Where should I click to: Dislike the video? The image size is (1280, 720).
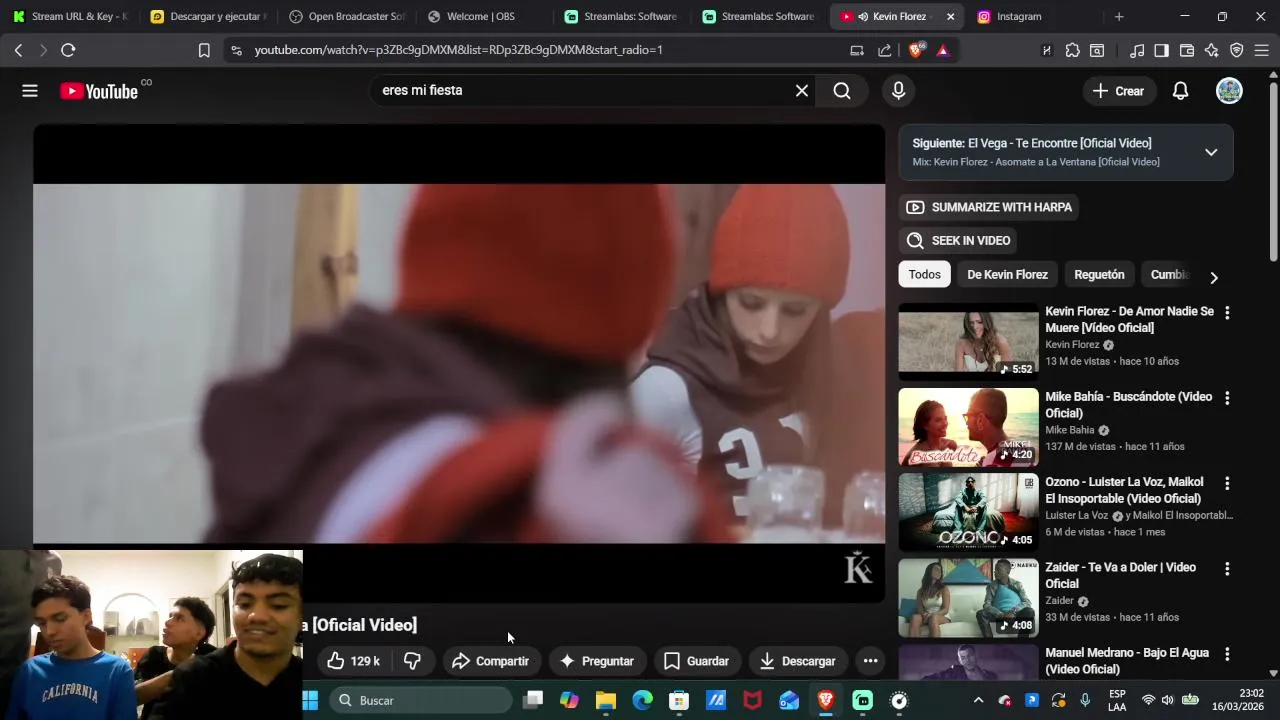(412, 661)
